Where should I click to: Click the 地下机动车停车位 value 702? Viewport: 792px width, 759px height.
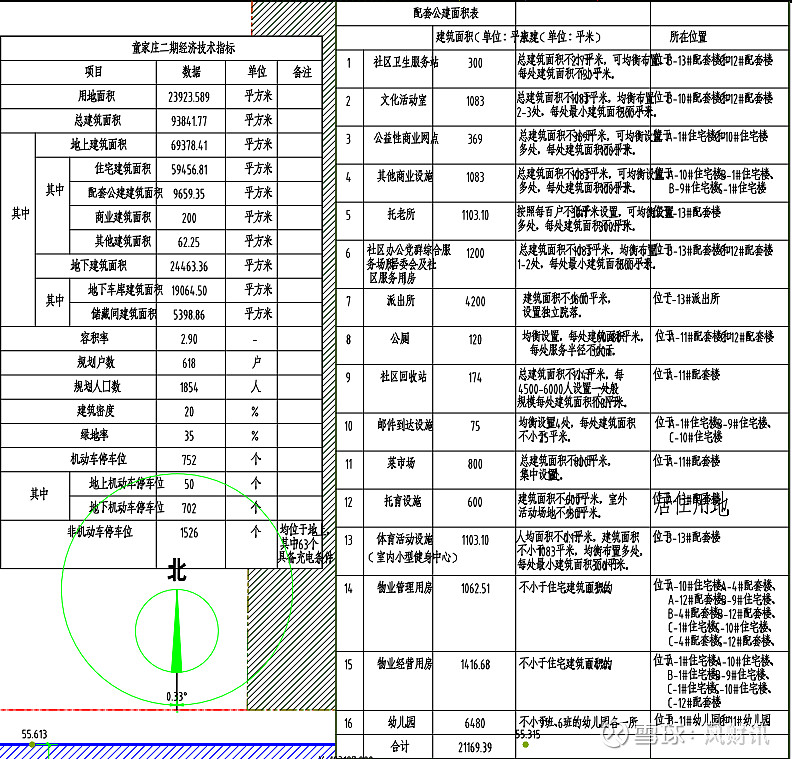coord(189,509)
